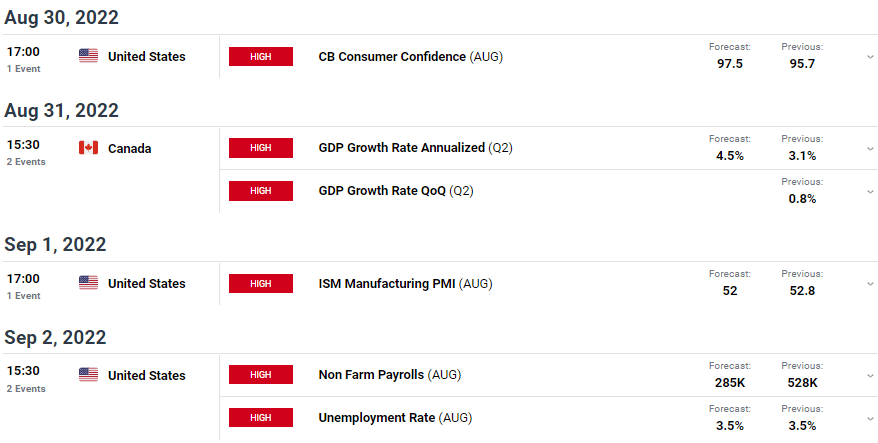Expand the CB Consumer Confidence event details
The image size is (878, 443).
point(870,57)
